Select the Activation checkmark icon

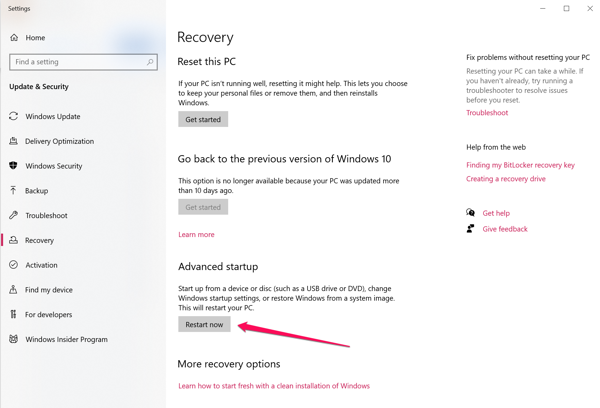[x=13, y=264]
